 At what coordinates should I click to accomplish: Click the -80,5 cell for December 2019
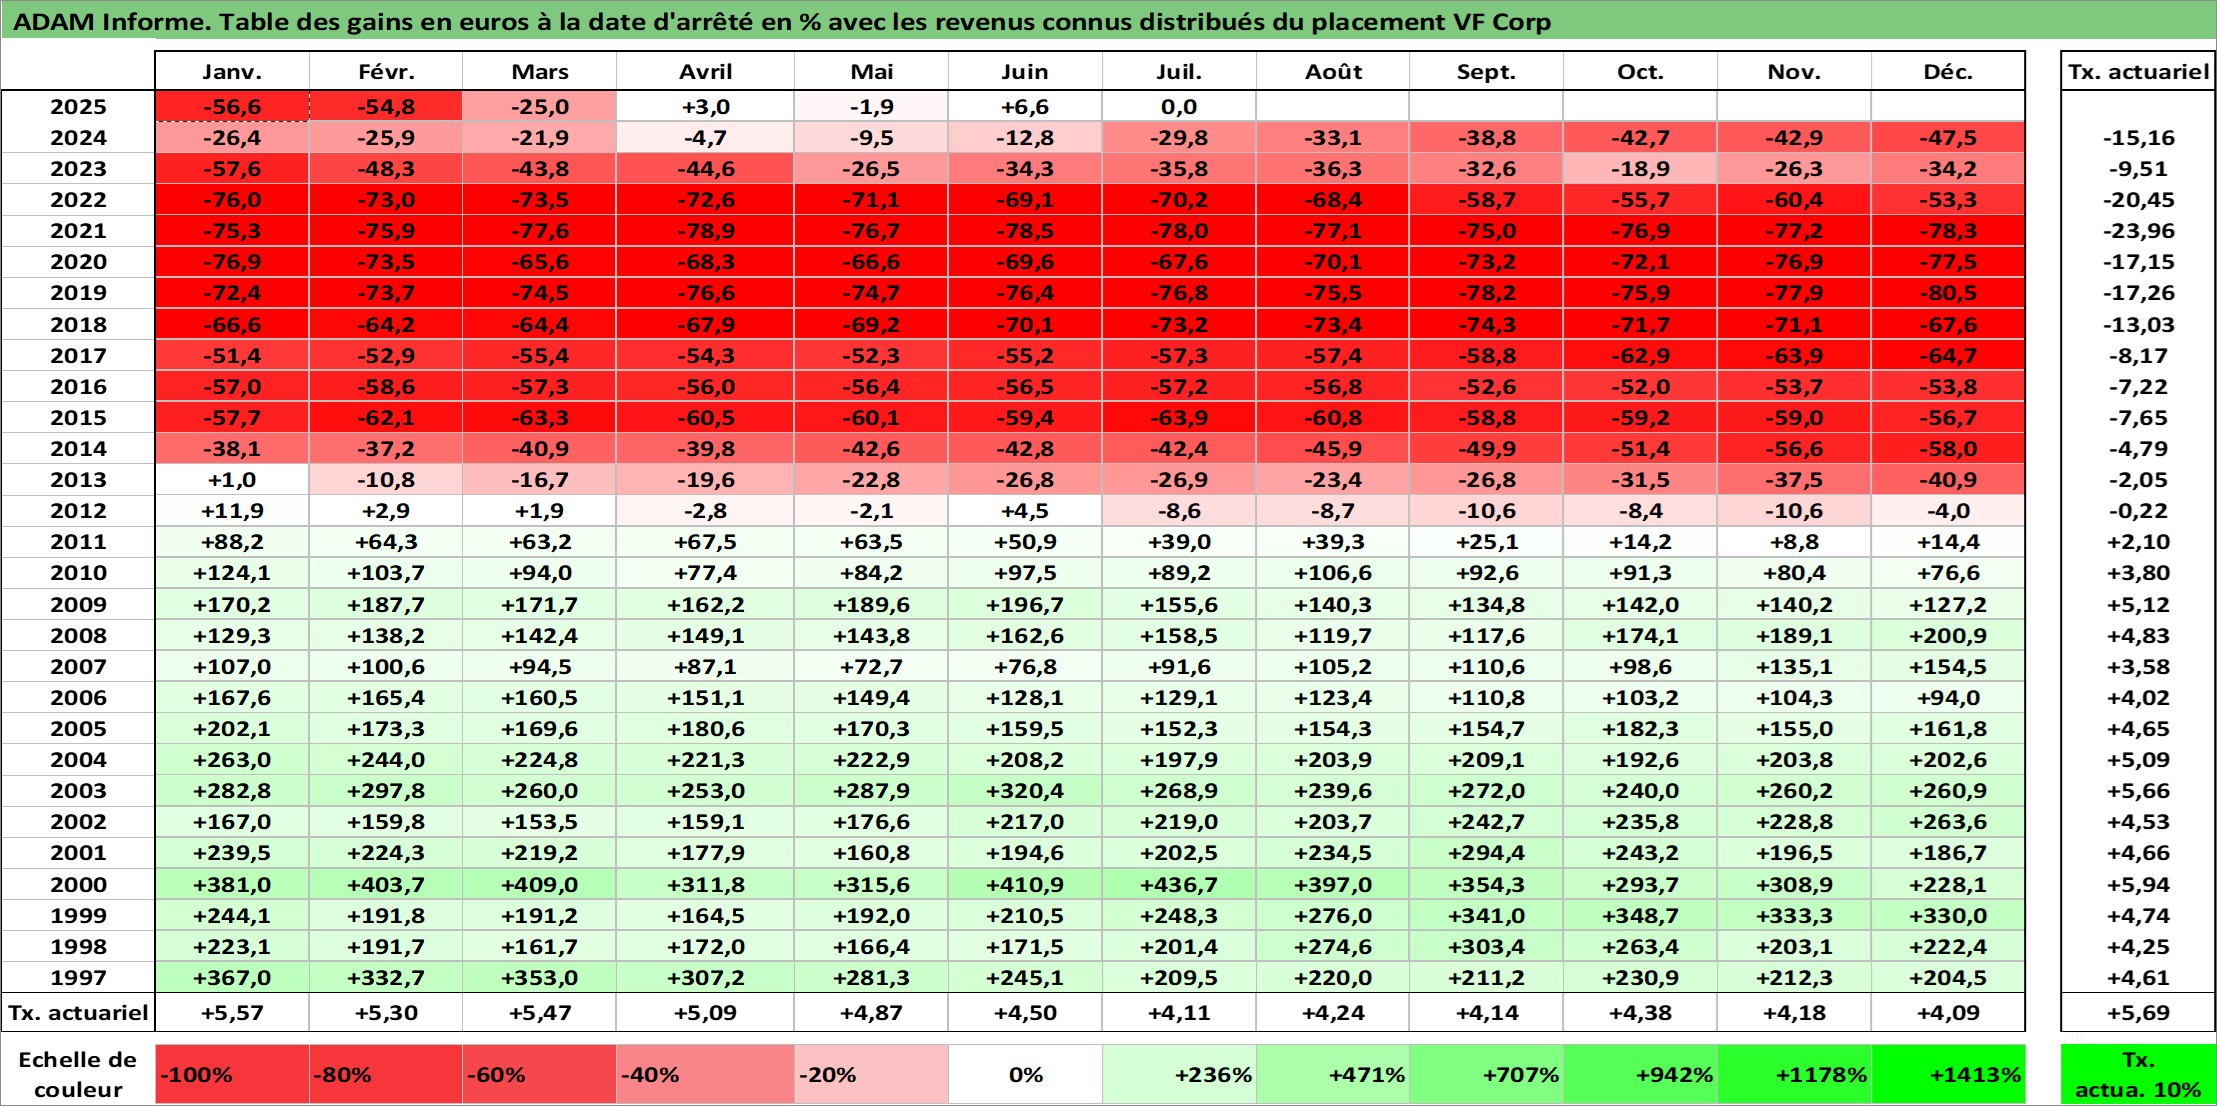coord(1948,292)
